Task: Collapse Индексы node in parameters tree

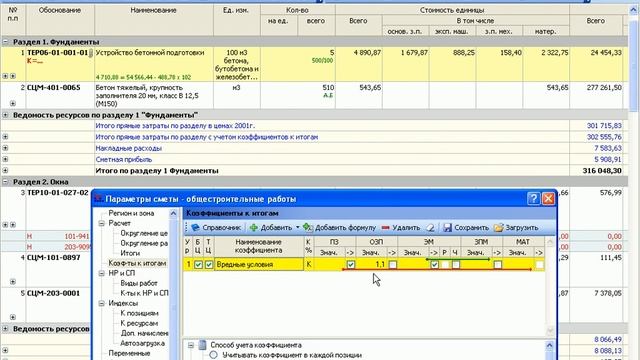Action: pos(102,303)
